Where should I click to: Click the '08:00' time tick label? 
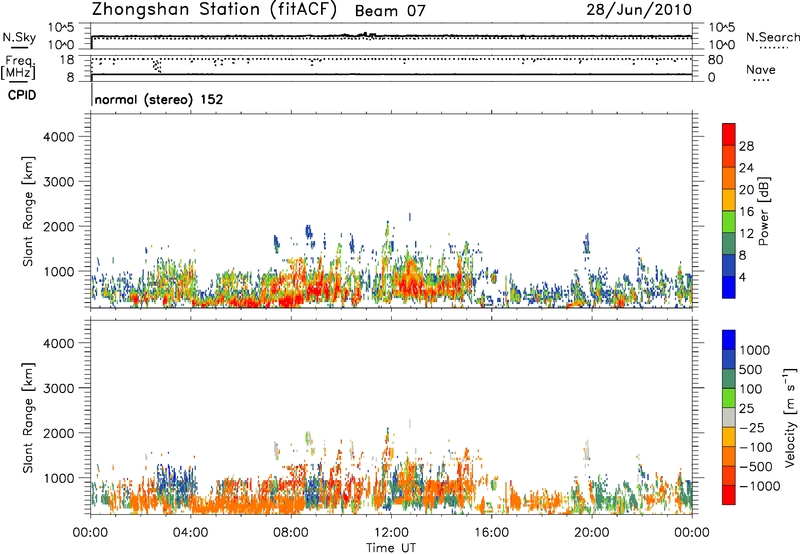coord(291,533)
